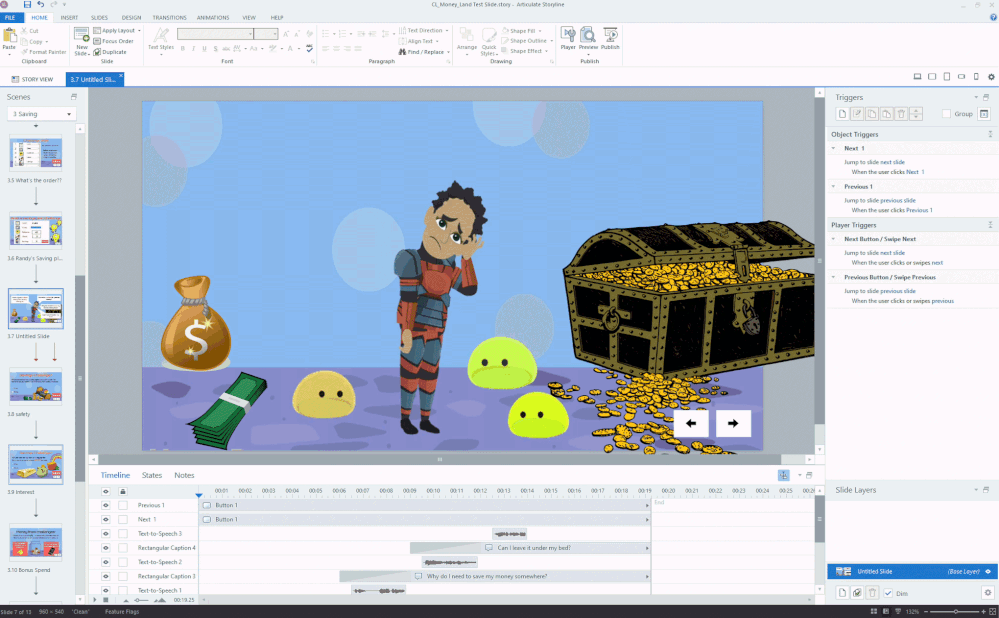Add a new slide layer icon

[x=842, y=593]
